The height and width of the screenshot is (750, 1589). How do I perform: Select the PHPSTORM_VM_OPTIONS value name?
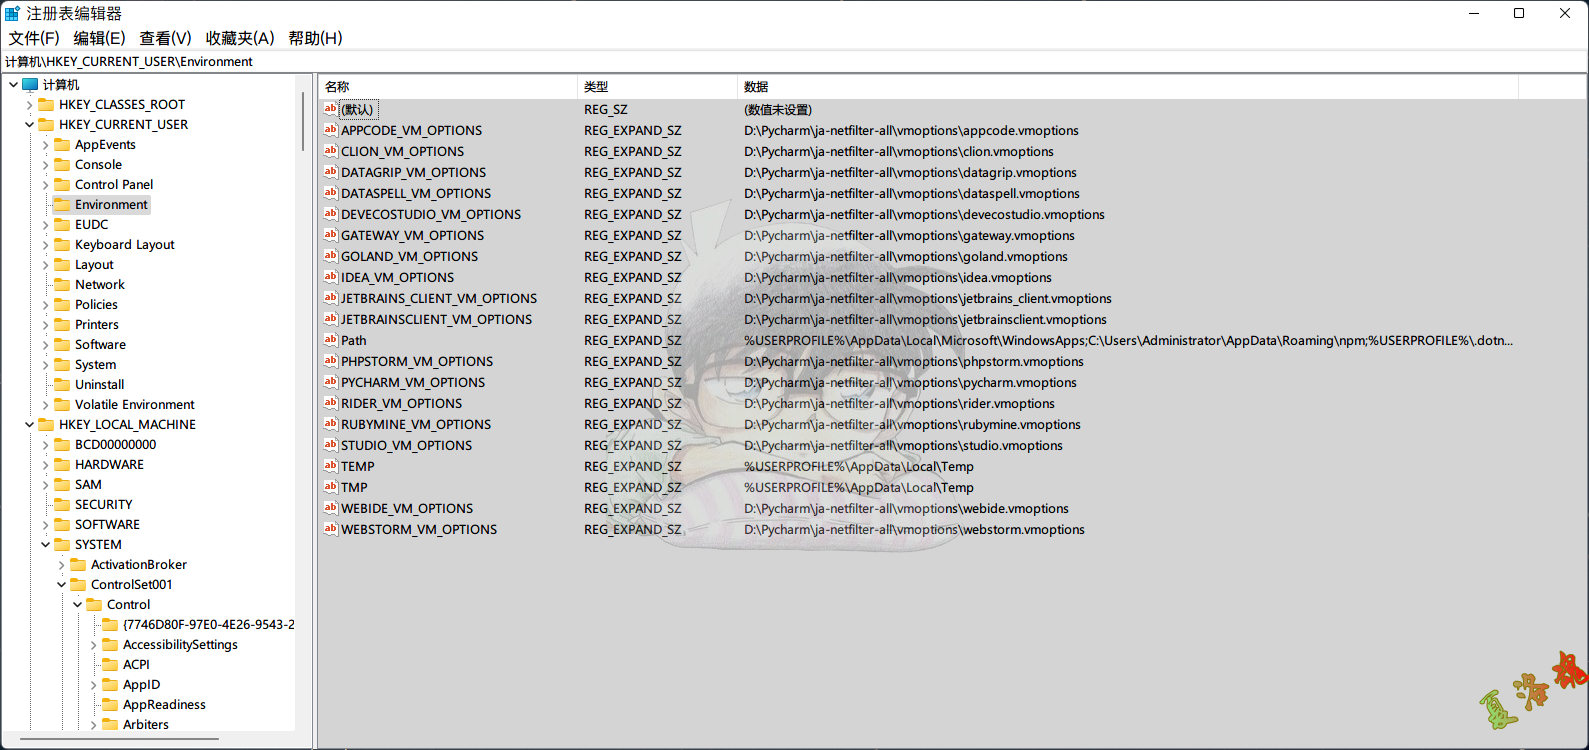click(x=417, y=361)
